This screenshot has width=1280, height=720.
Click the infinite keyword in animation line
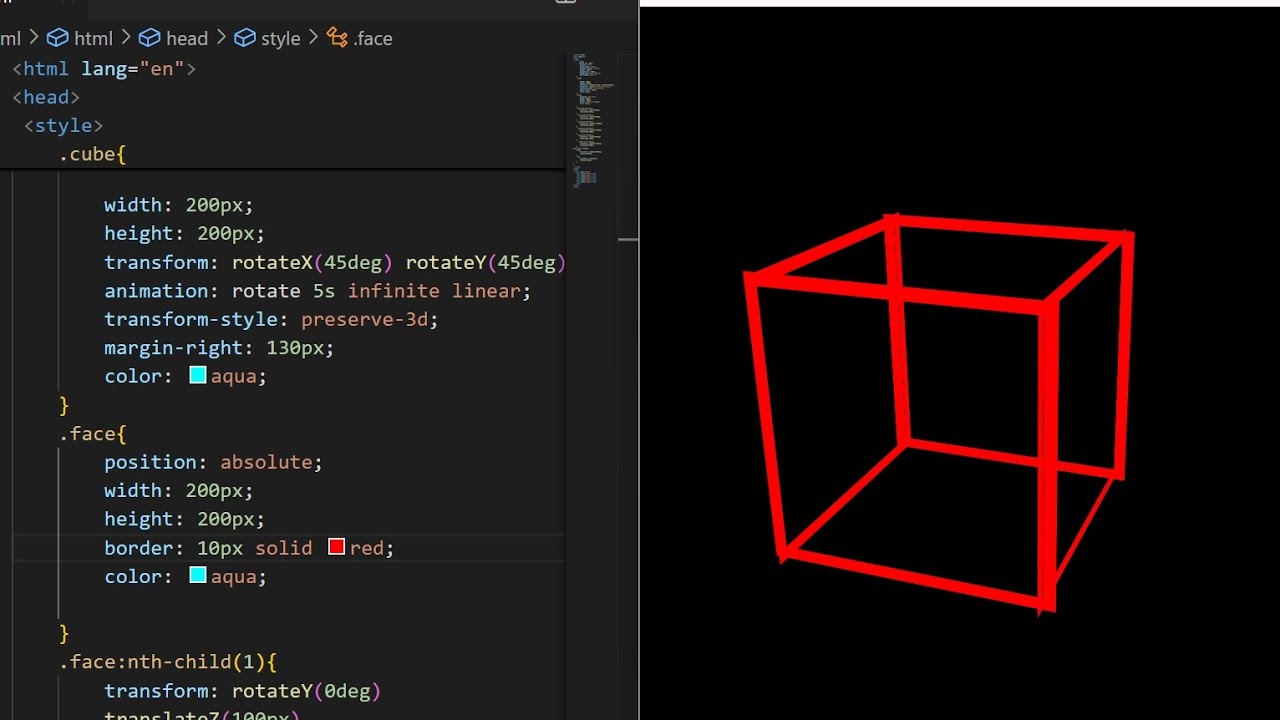(394, 291)
